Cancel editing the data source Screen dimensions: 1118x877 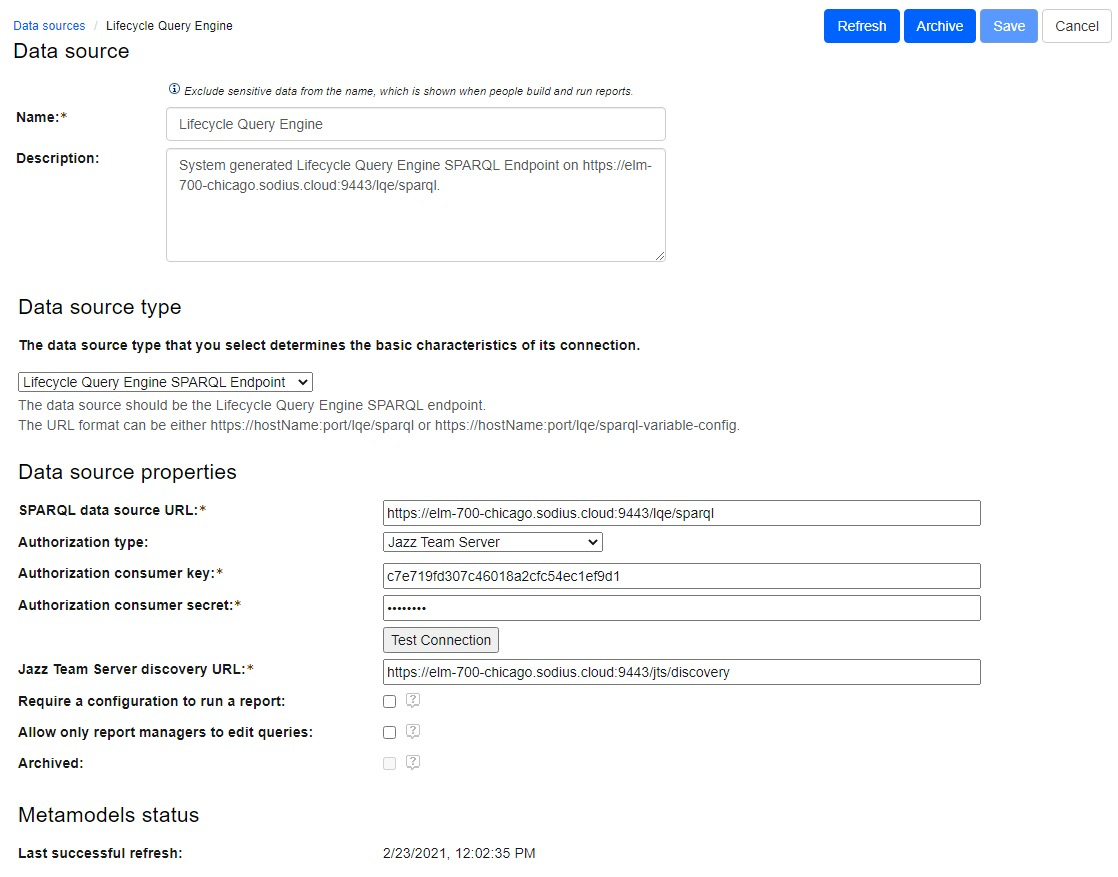click(x=1076, y=26)
